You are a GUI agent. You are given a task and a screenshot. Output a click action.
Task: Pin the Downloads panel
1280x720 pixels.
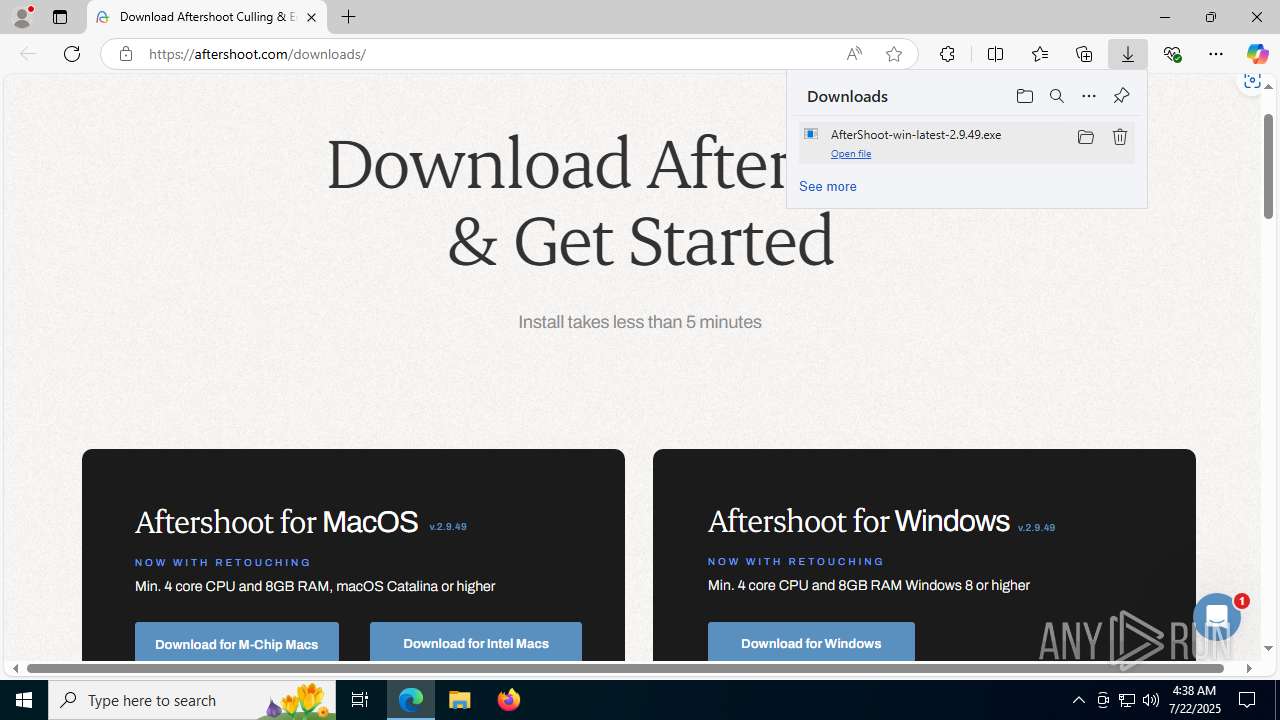1121,96
